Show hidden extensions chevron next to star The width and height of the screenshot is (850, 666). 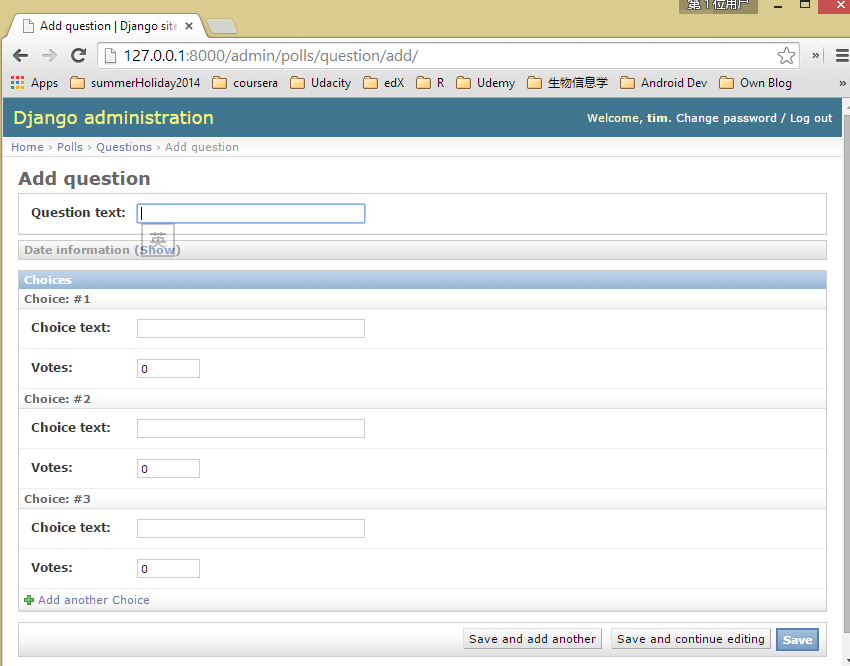815,55
